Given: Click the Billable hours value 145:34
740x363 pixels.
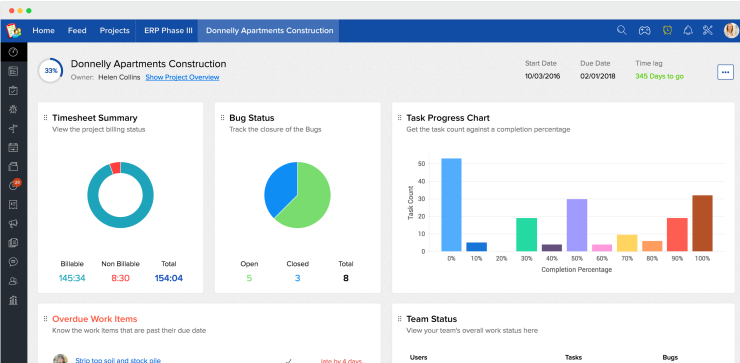Looking at the screenshot, I should (x=72, y=278).
